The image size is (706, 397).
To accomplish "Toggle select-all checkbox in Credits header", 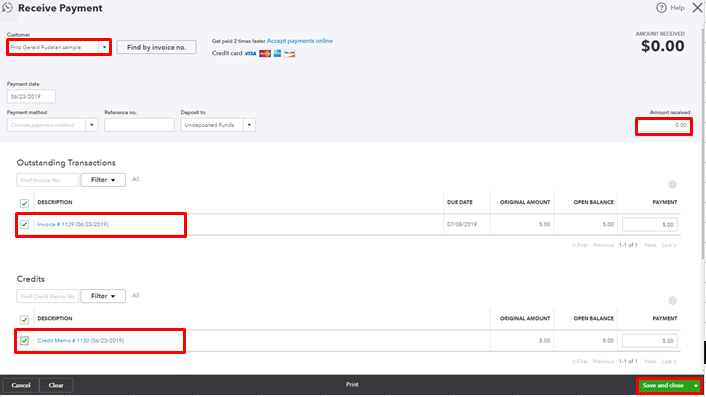I will click(x=24, y=320).
